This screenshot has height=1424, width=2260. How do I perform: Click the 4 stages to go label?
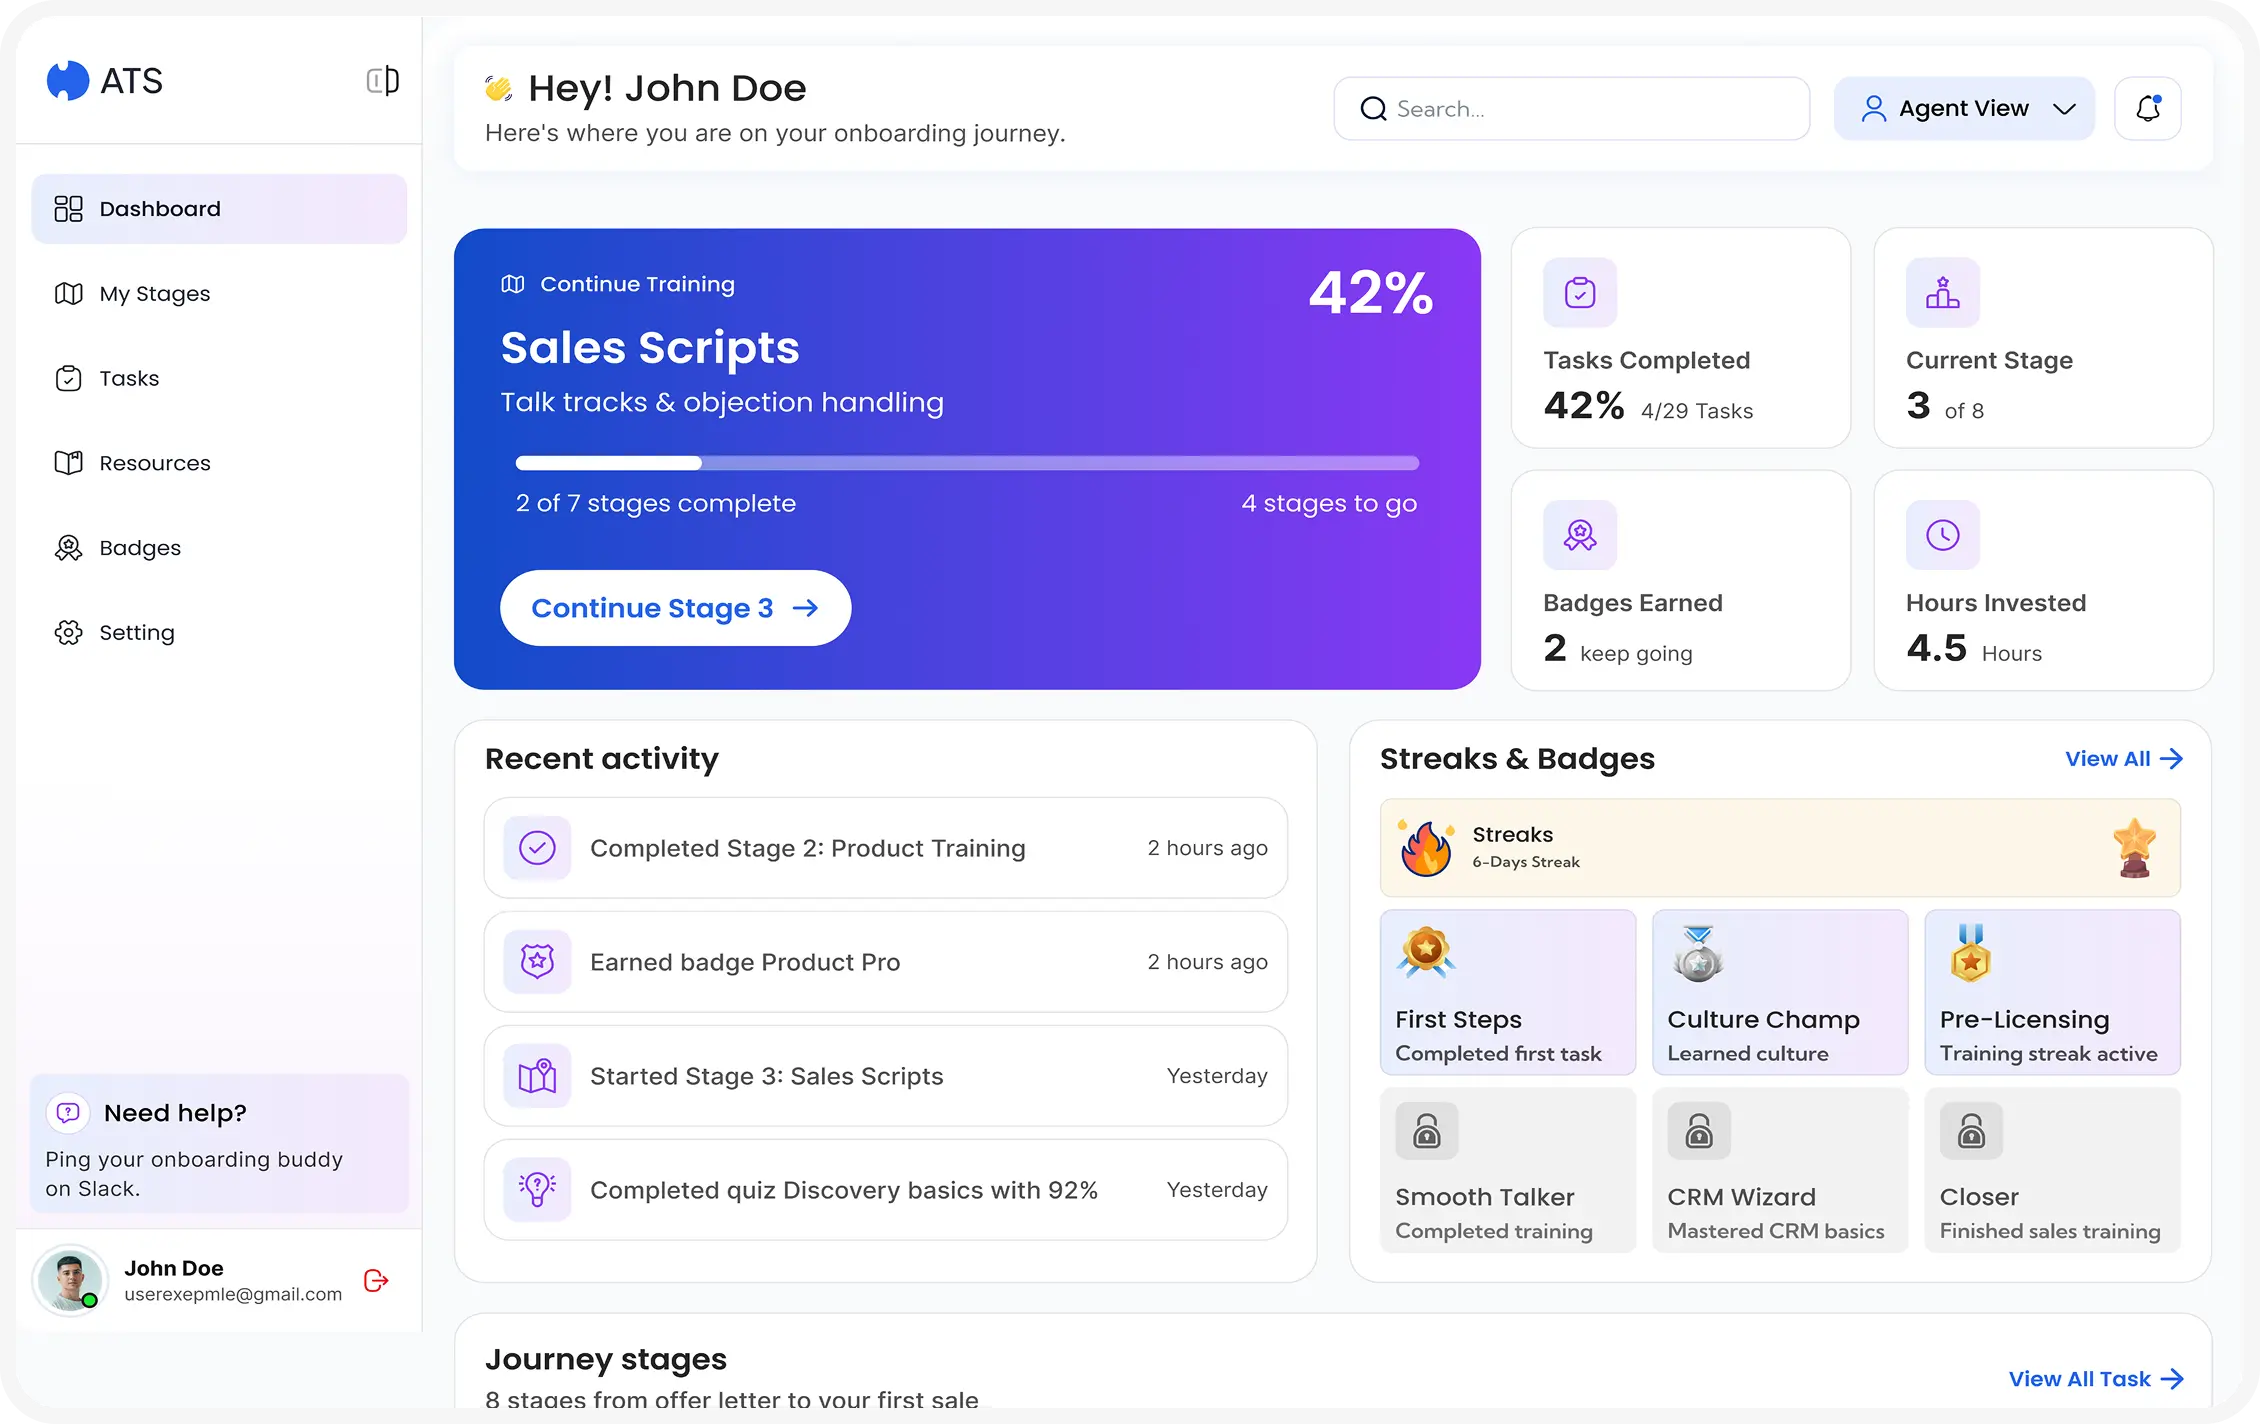point(1329,503)
